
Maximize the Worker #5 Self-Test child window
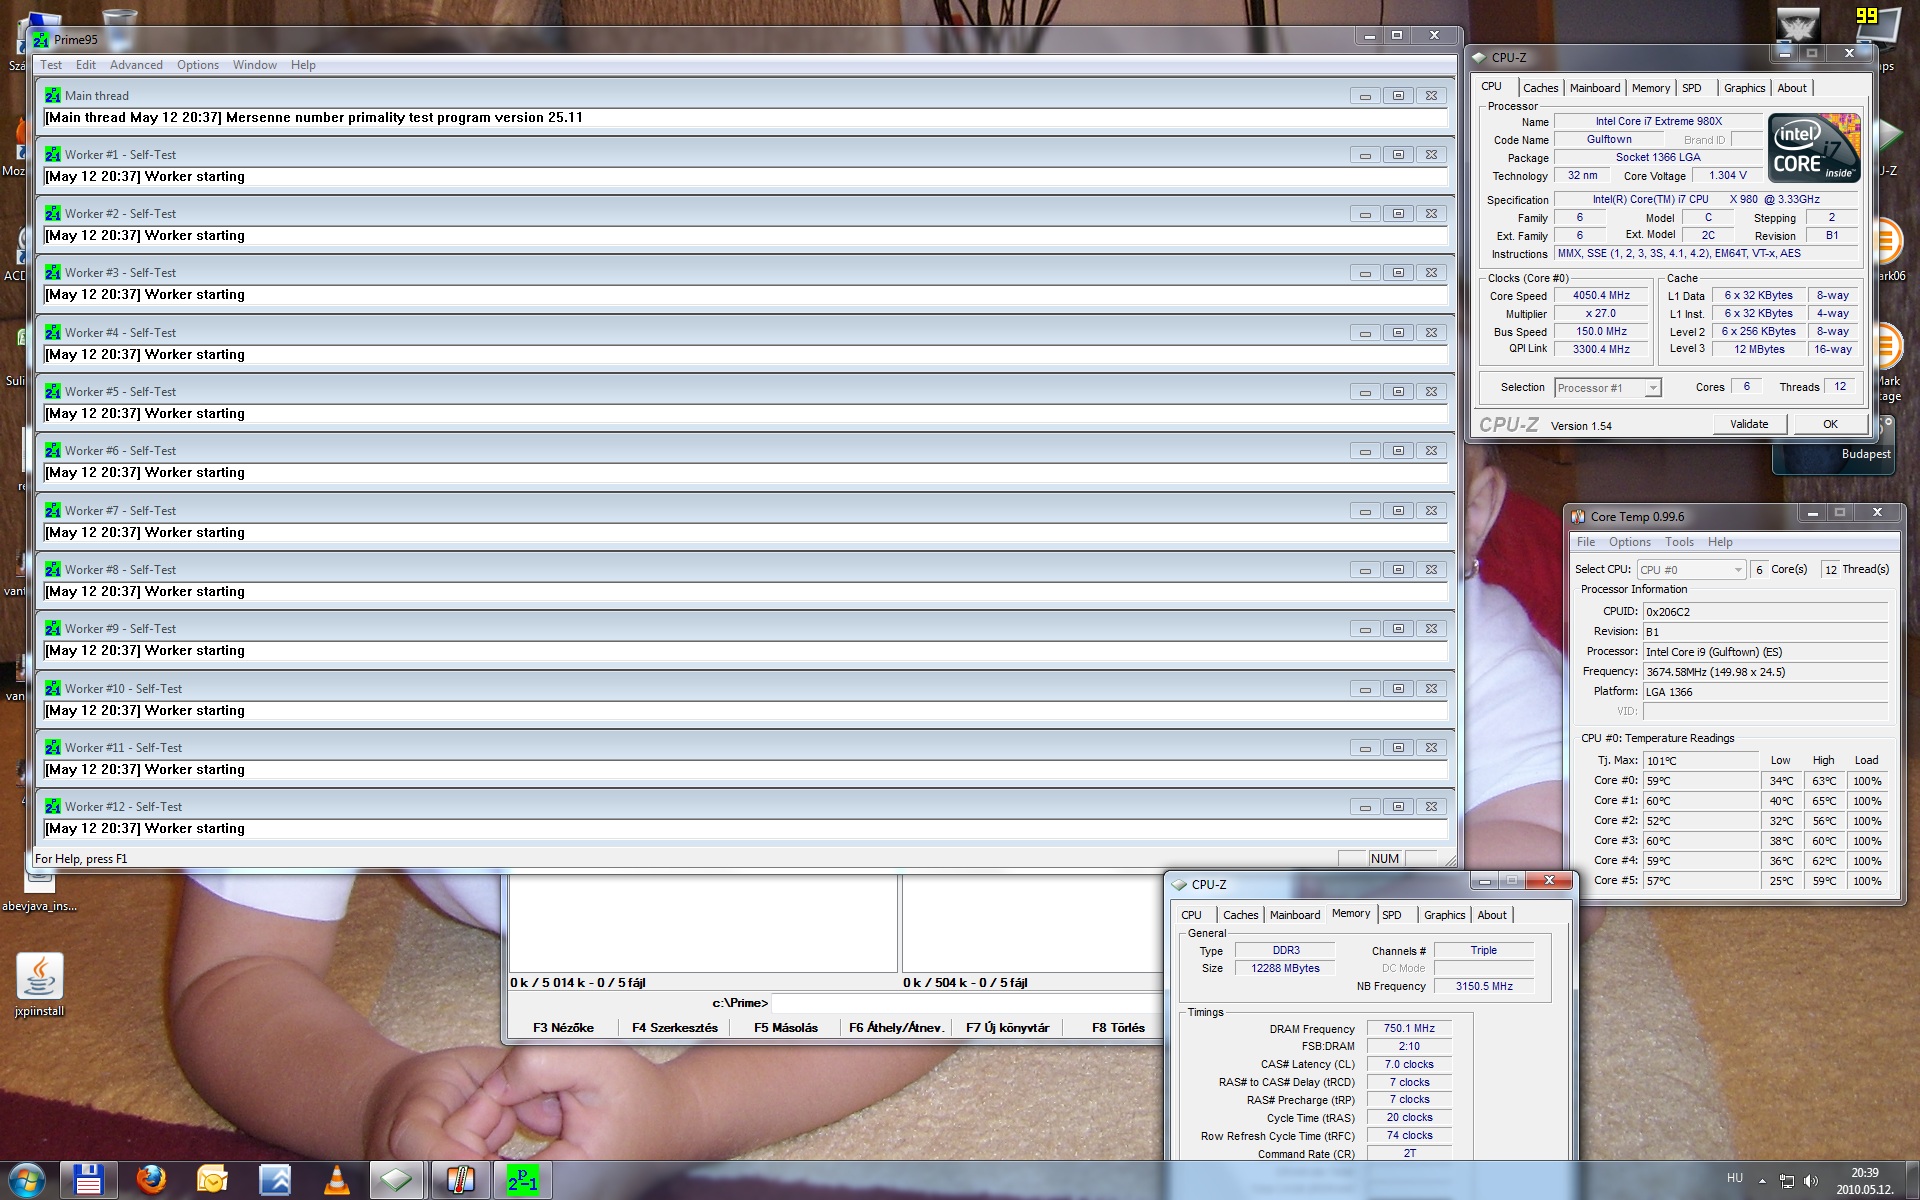coord(1398,392)
